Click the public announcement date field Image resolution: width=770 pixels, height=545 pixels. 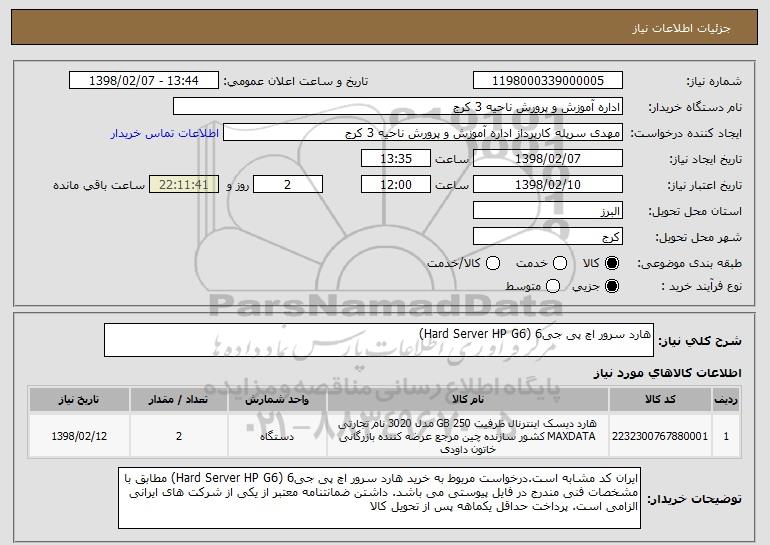pos(144,81)
